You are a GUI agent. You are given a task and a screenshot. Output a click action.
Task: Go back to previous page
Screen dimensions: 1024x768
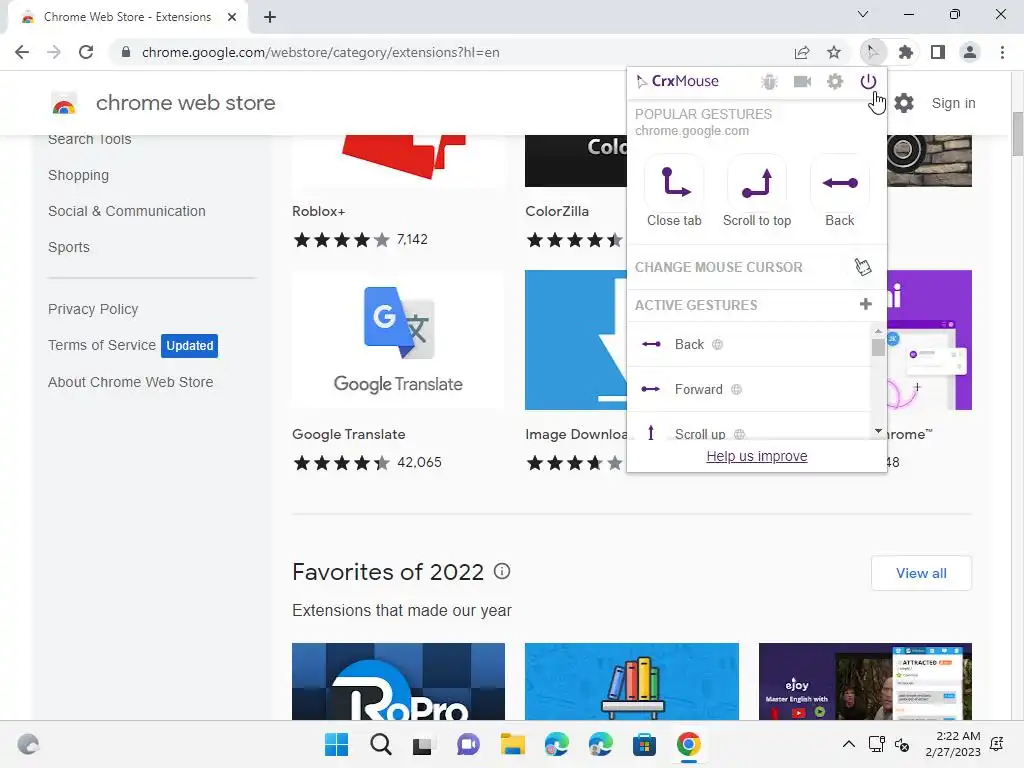tap(22, 52)
